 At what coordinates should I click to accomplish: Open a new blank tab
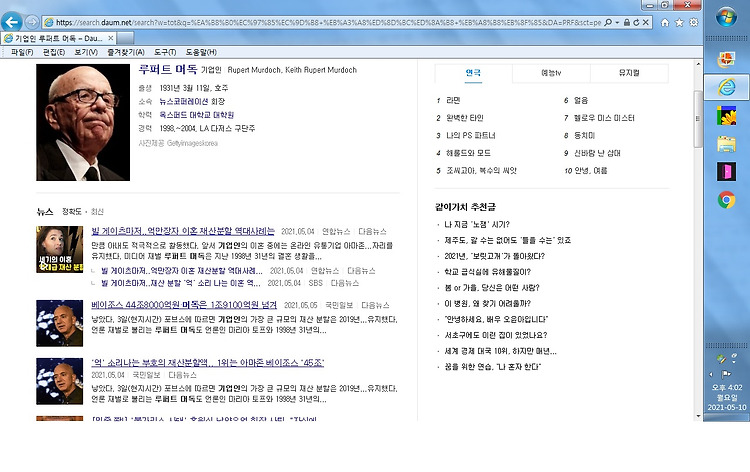[125, 38]
